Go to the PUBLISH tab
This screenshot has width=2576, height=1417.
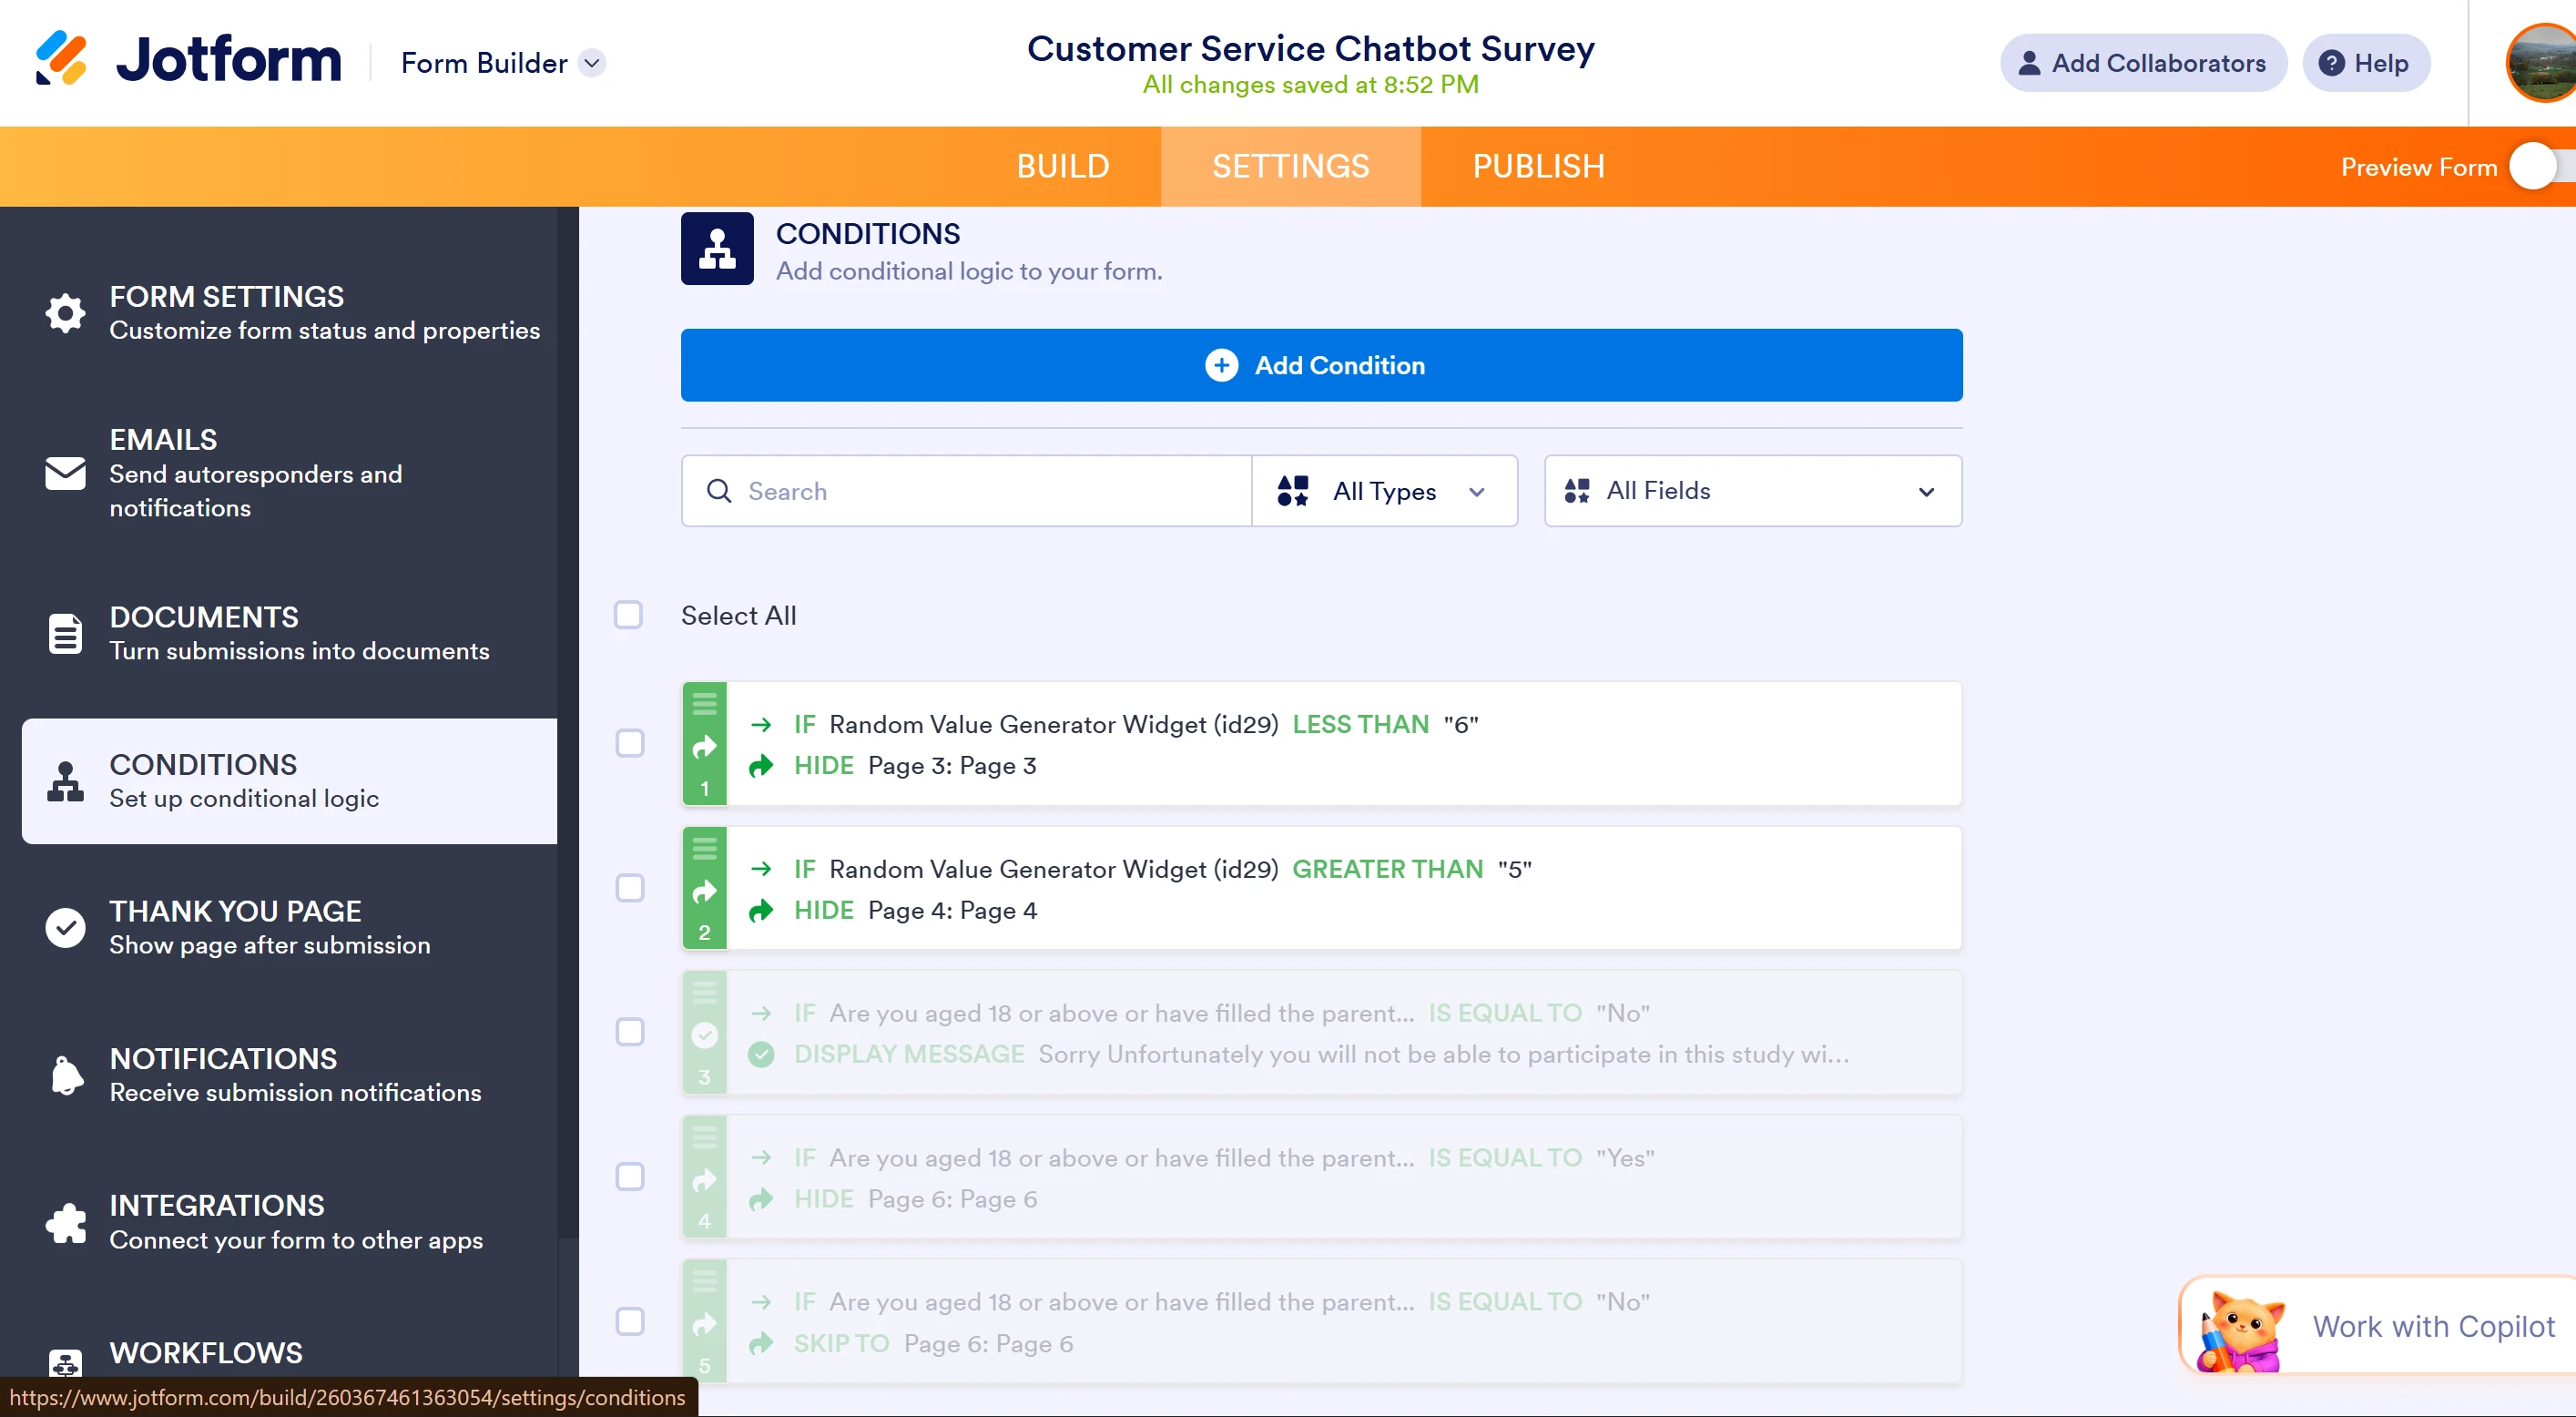1538,166
